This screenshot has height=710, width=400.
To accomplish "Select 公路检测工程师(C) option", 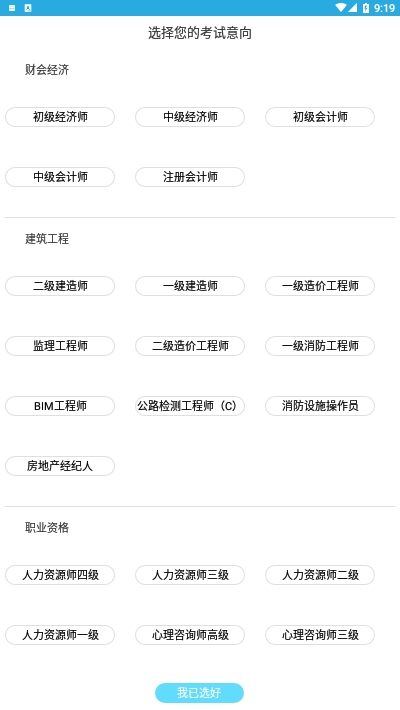I will pos(190,406).
